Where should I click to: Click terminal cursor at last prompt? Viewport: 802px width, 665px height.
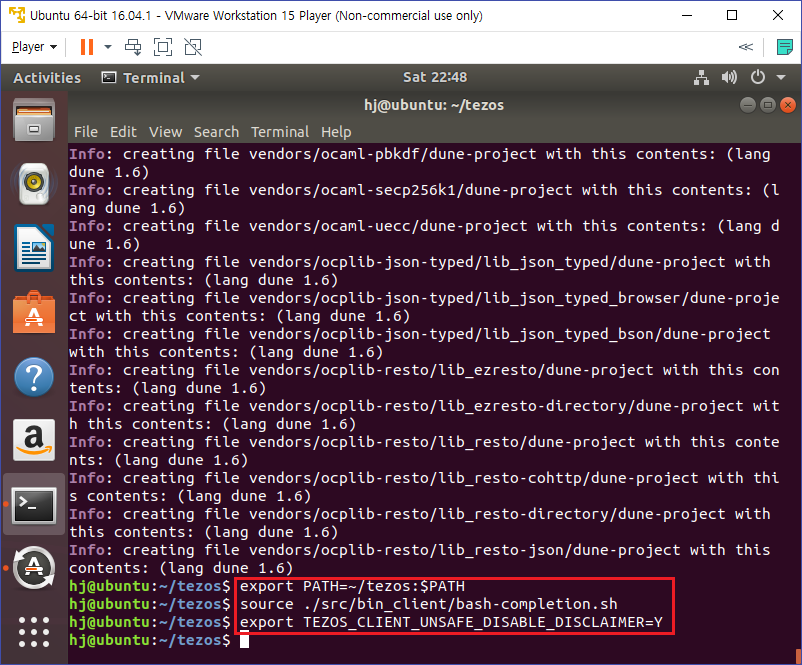point(244,640)
